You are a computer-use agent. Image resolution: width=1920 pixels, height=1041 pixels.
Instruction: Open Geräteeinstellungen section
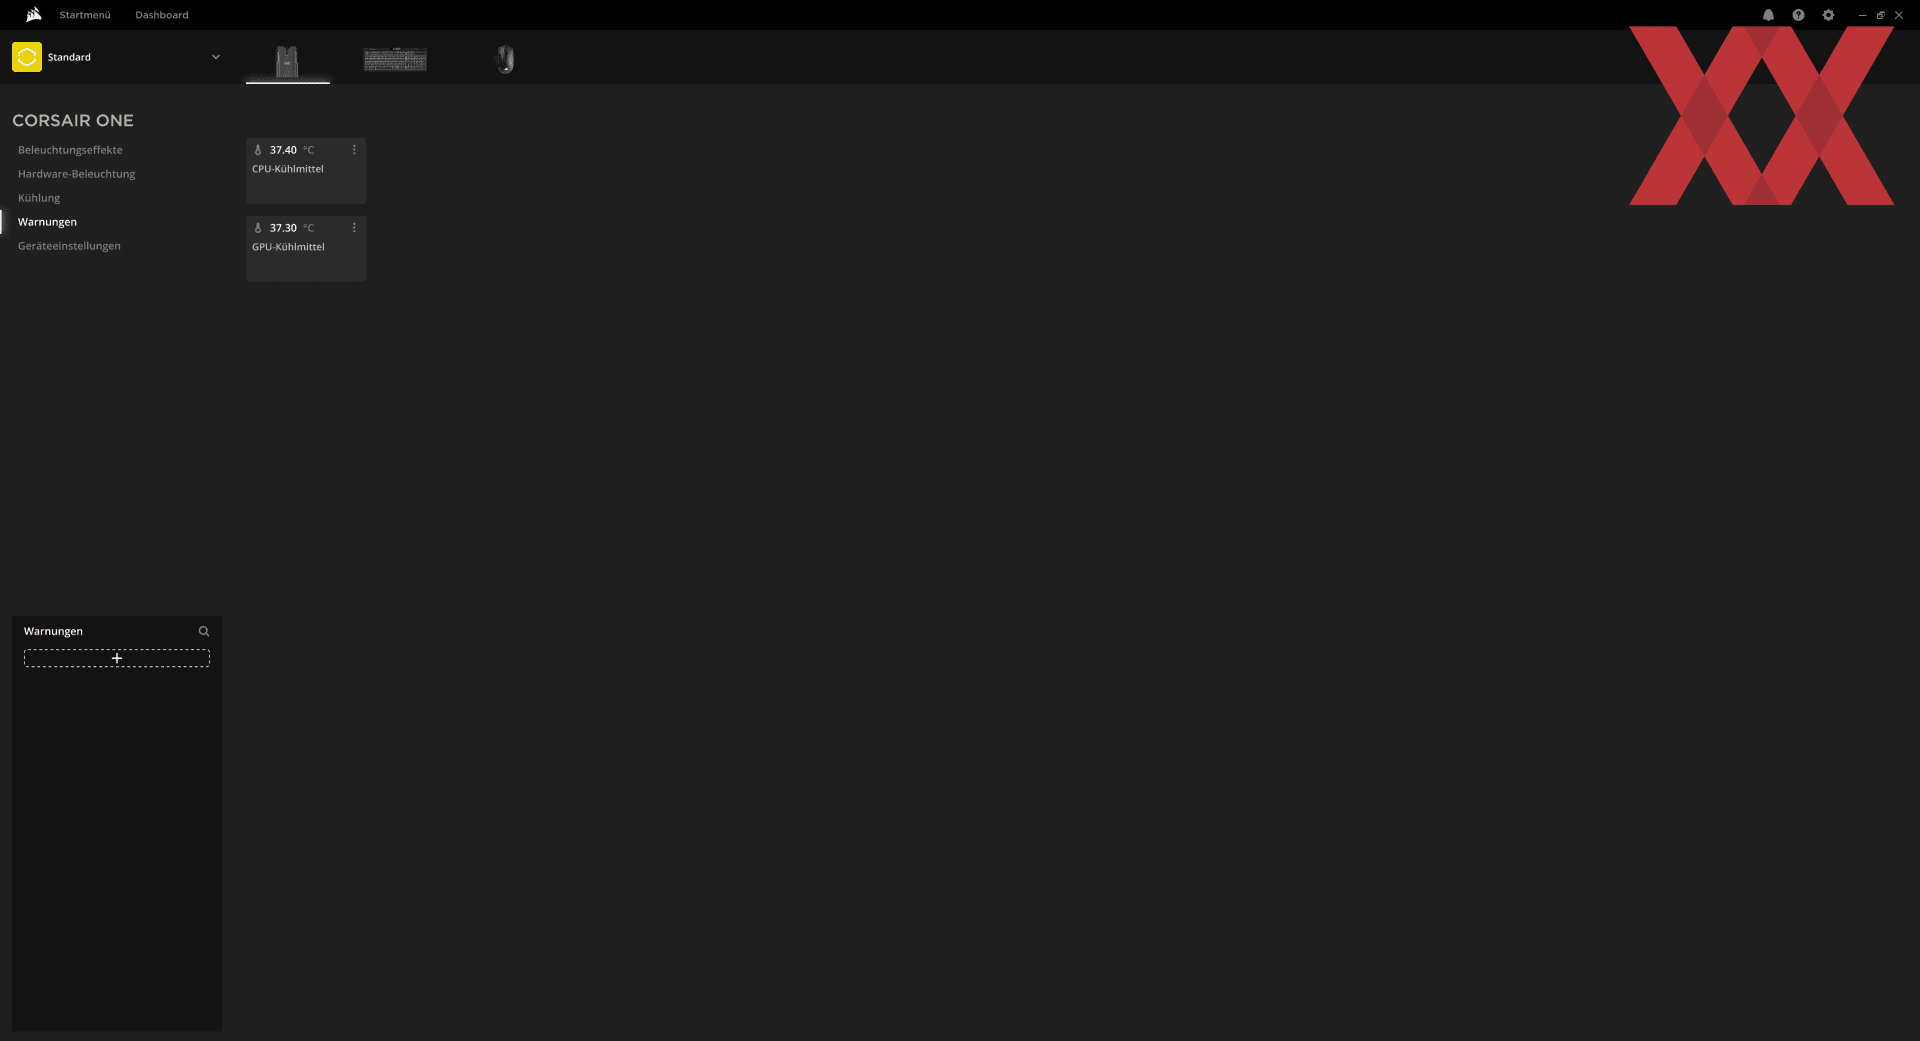(x=69, y=246)
